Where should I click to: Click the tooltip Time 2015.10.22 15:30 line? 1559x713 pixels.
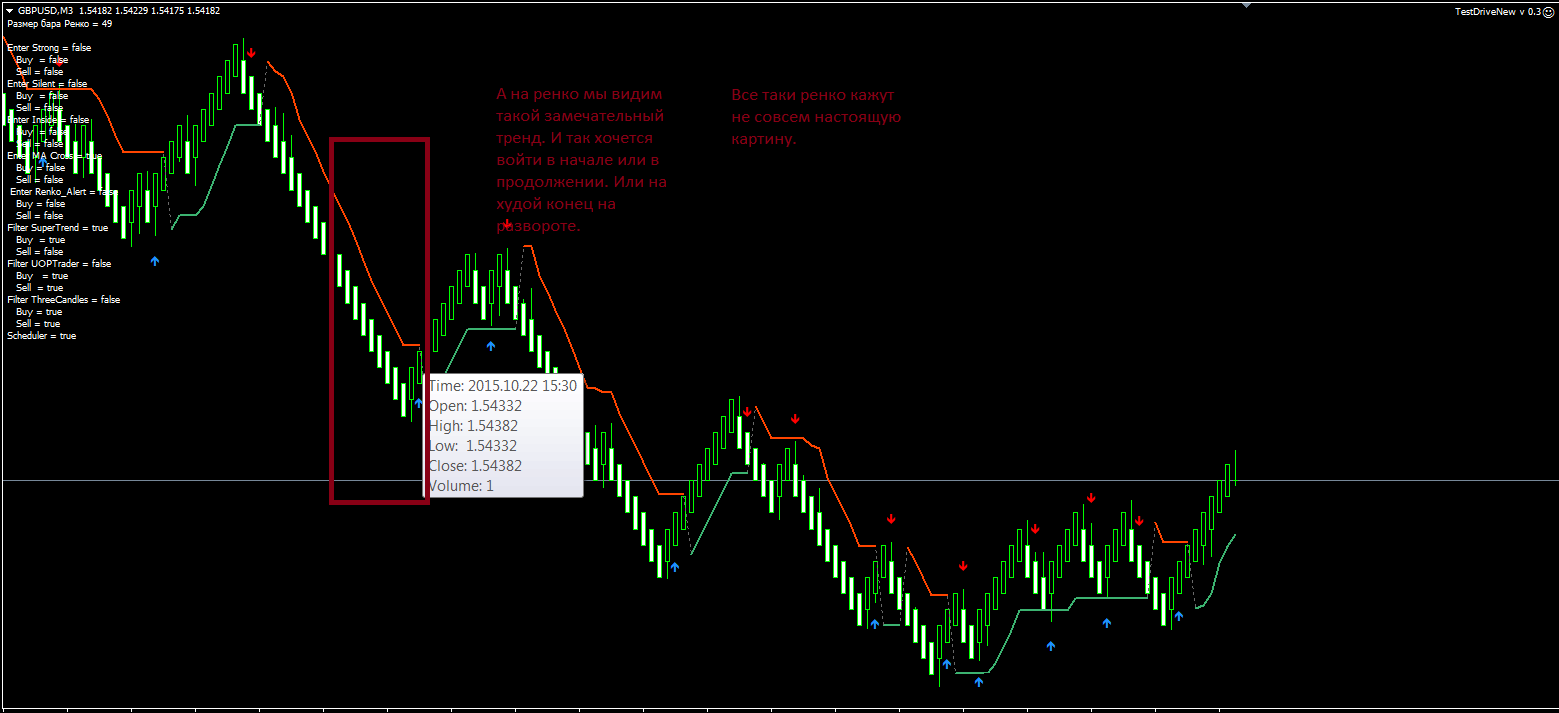click(x=503, y=385)
